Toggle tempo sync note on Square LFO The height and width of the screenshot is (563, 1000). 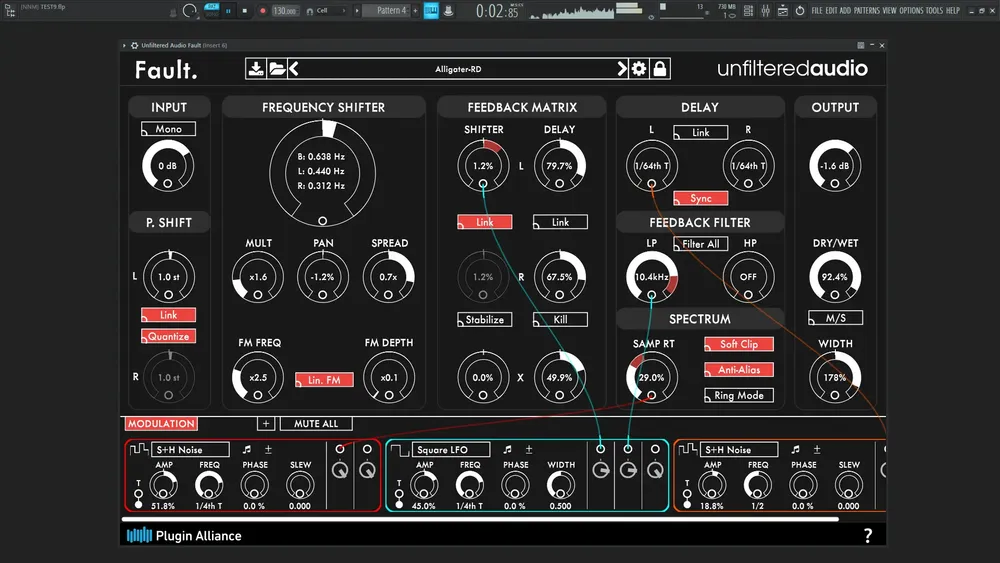(507, 450)
